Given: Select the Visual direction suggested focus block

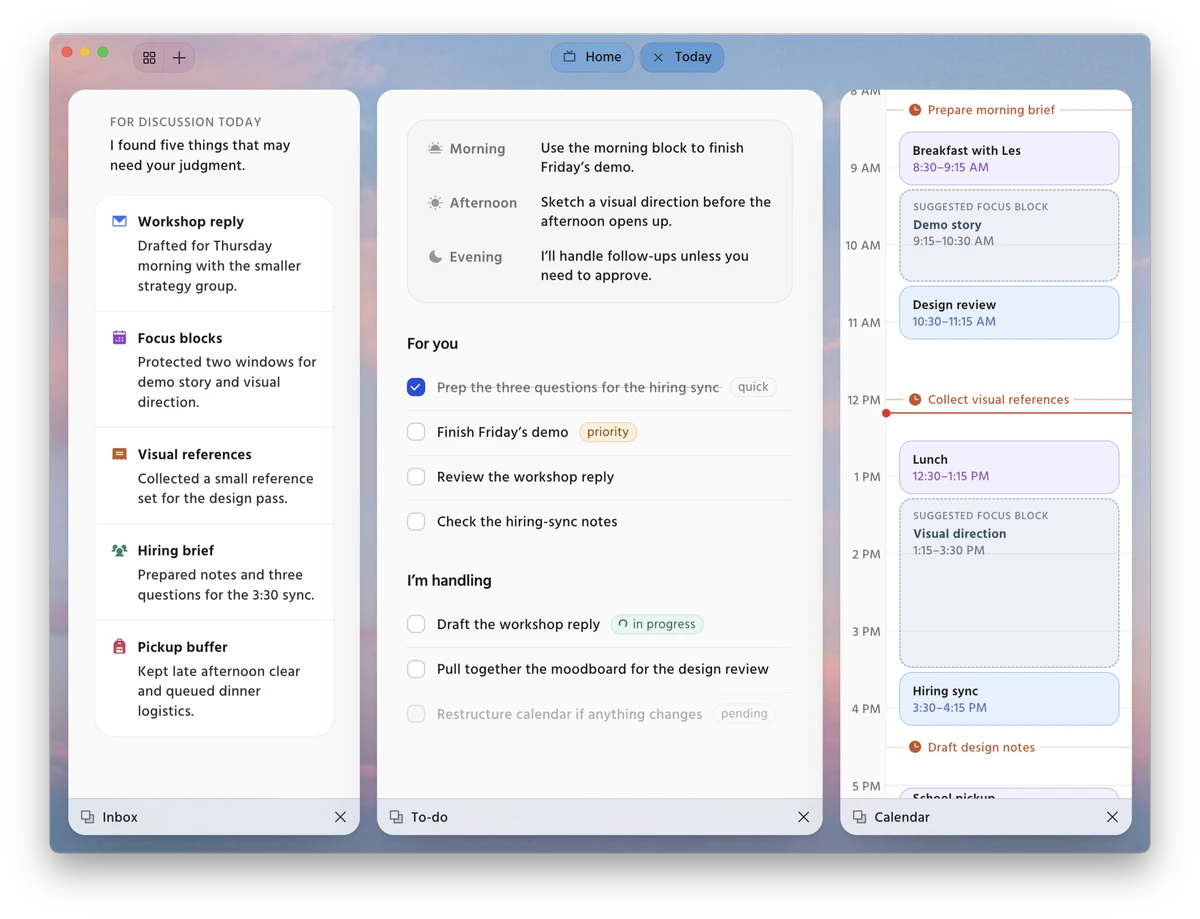Looking at the screenshot, I should tap(1009, 583).
